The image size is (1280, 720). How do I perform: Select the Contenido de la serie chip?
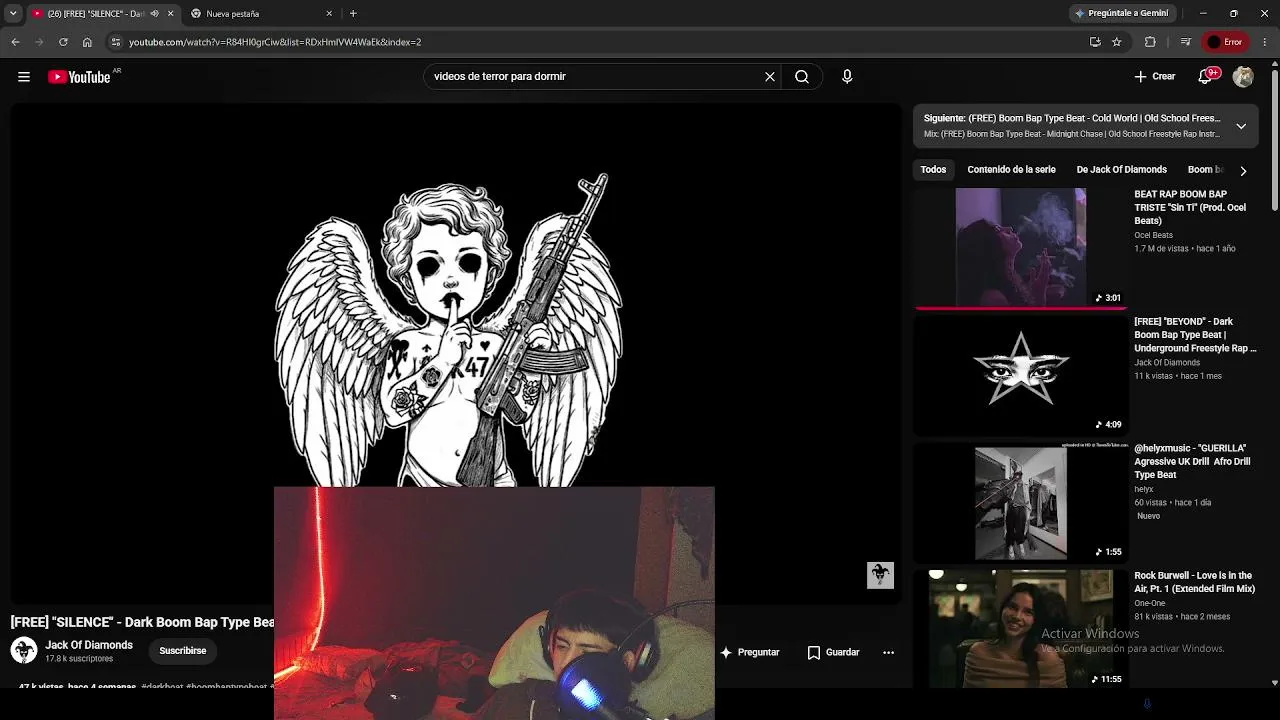click(x=1011, y=170)
